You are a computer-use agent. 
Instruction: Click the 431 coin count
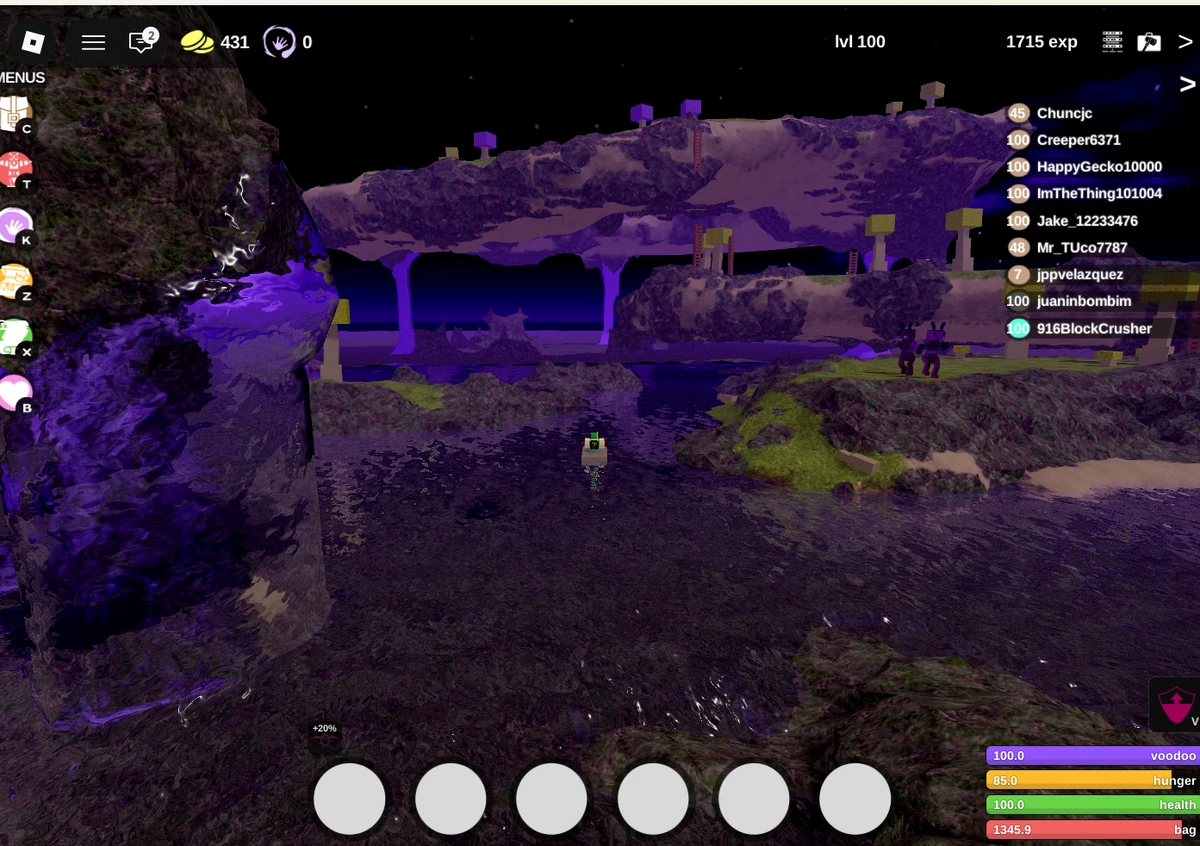coord(235,43)
